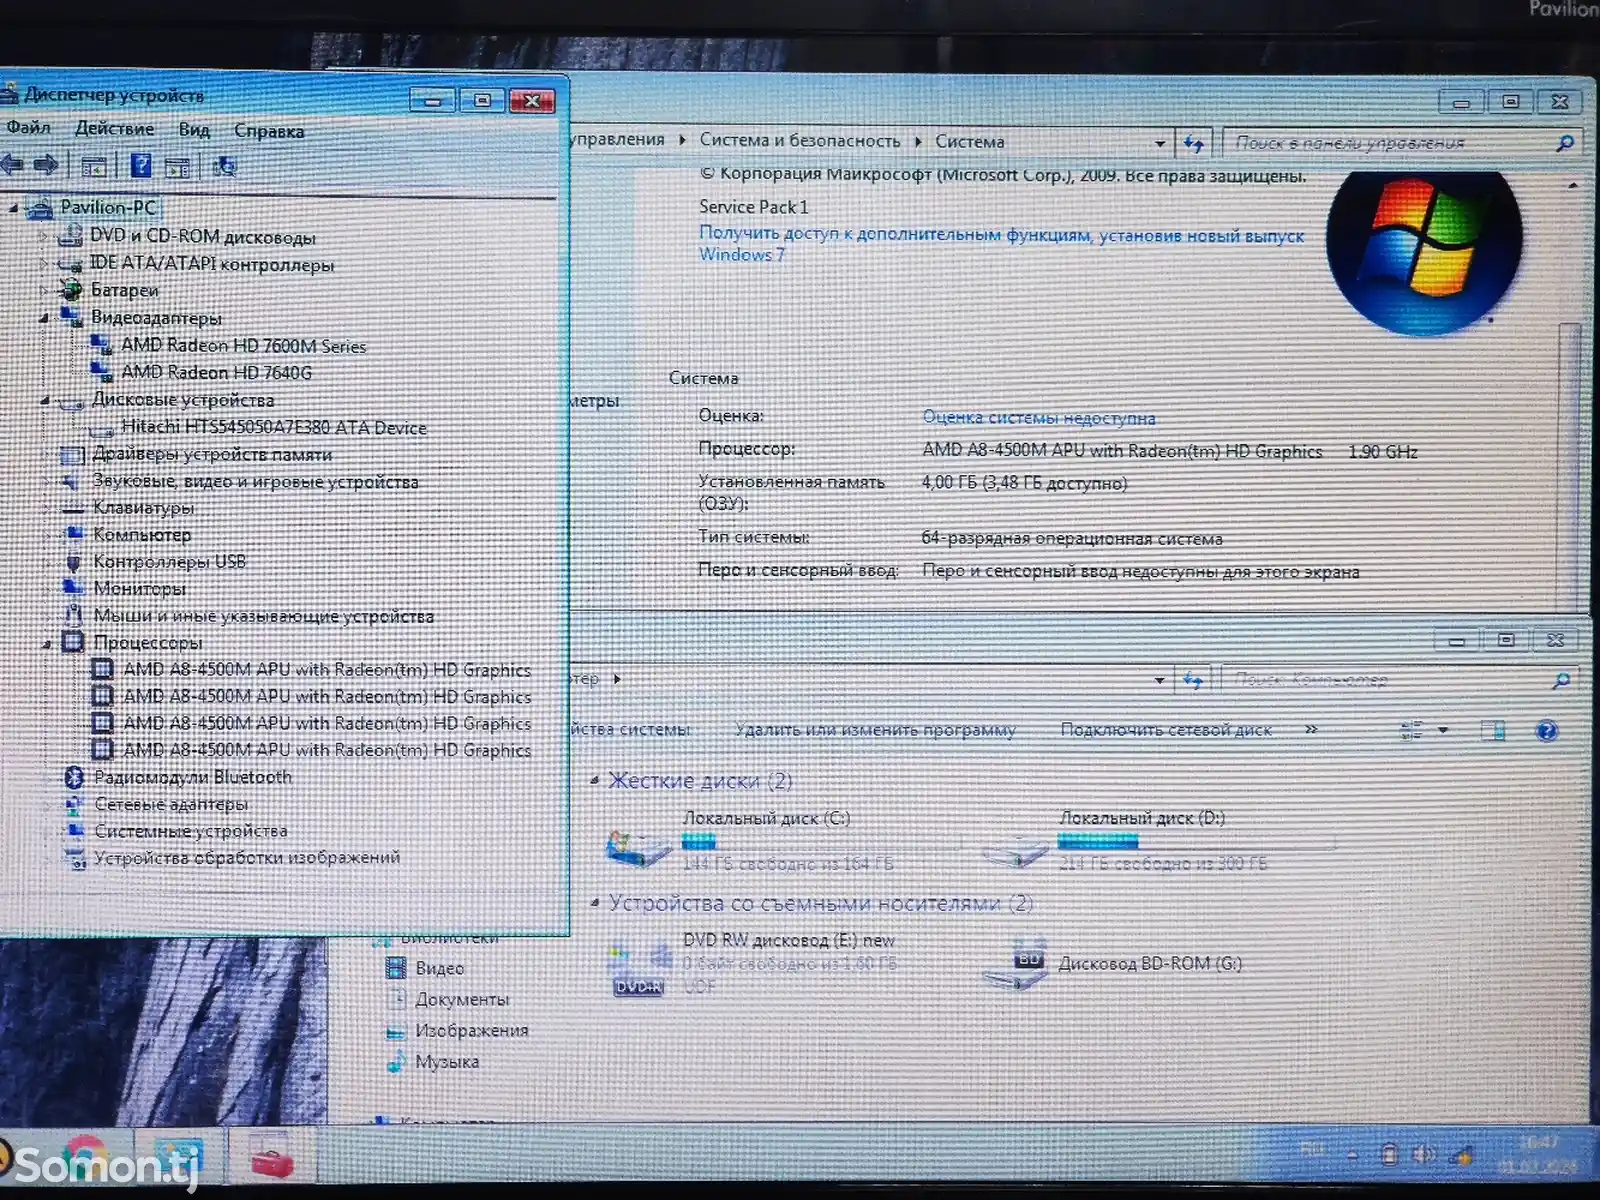Screen dimensions: 1600x1200
Task: Click the scan for hardware changes icon
Action: point(225,167)
